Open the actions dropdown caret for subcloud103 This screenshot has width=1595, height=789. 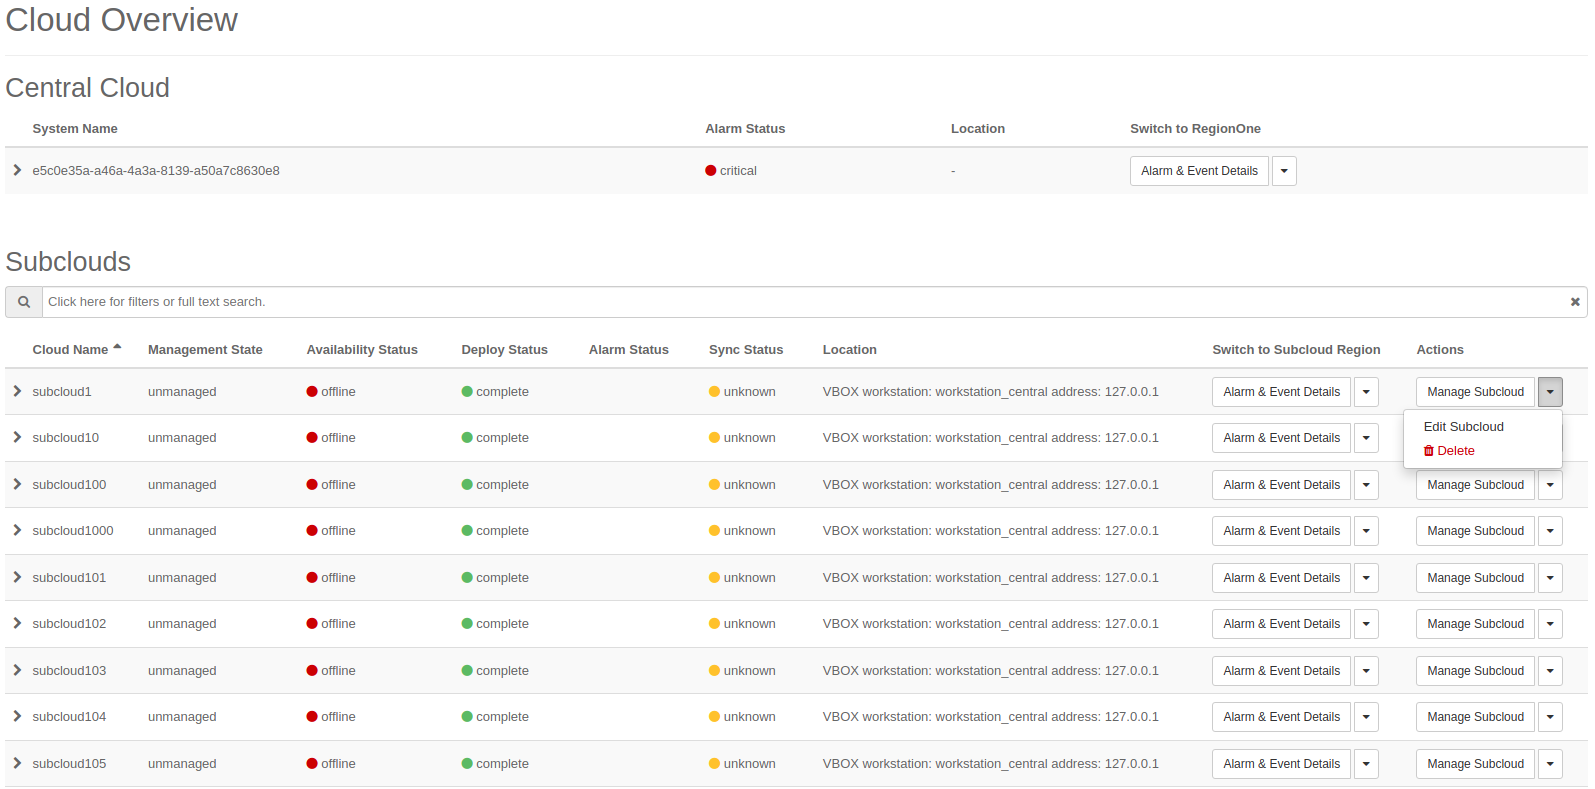pyautogui.click(x=1550, y=671)
